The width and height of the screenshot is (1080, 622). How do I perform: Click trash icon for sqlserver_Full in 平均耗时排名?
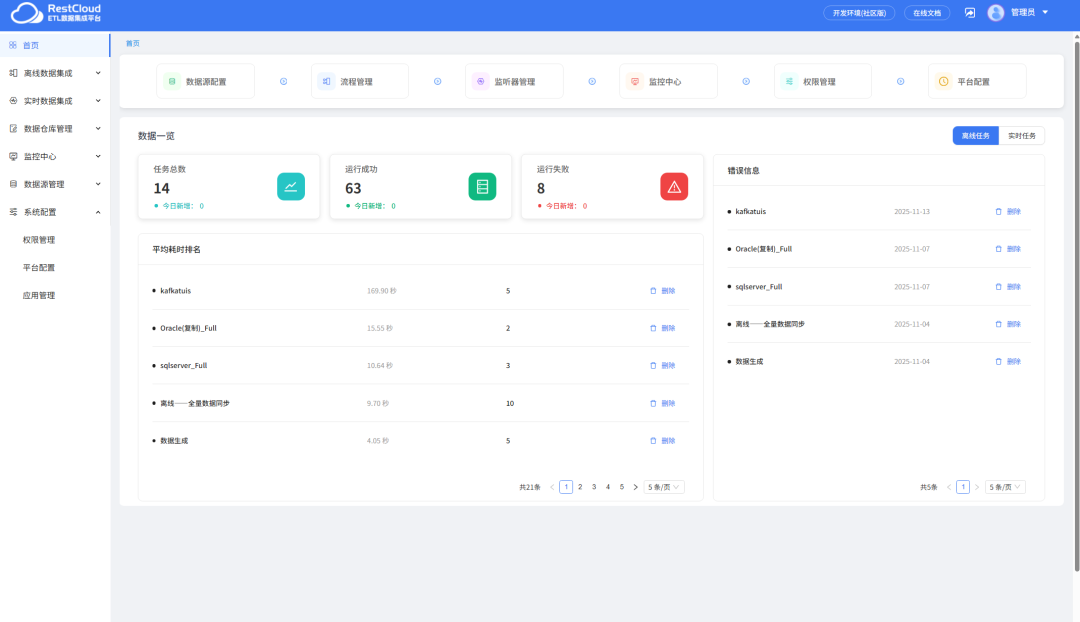point(653,366)
